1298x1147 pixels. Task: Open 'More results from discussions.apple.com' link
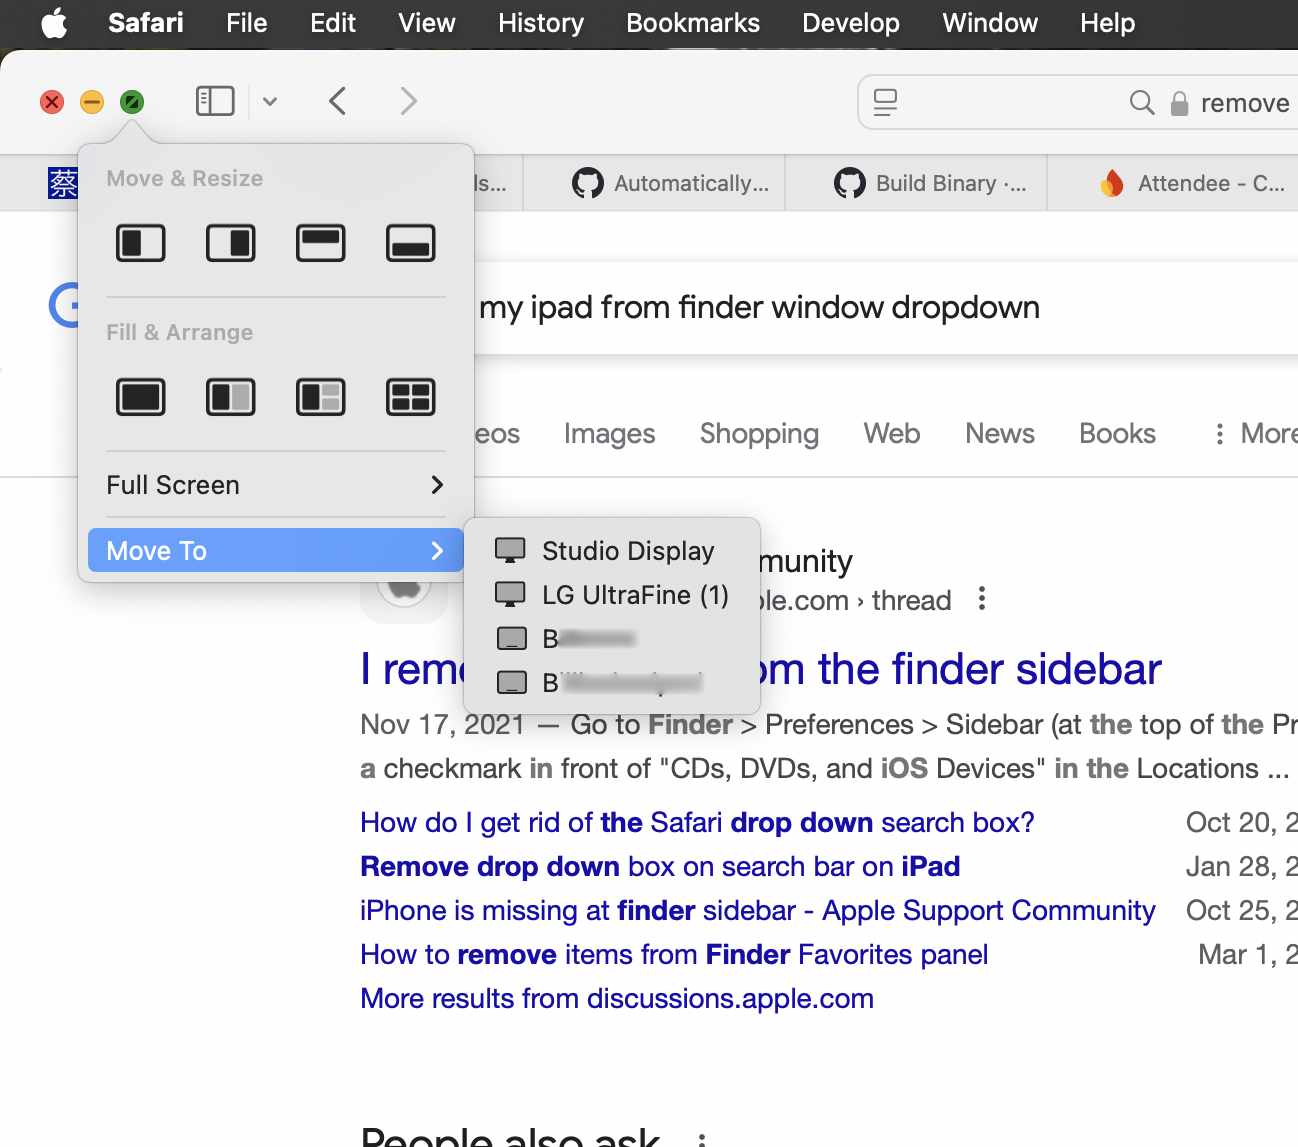617,999
